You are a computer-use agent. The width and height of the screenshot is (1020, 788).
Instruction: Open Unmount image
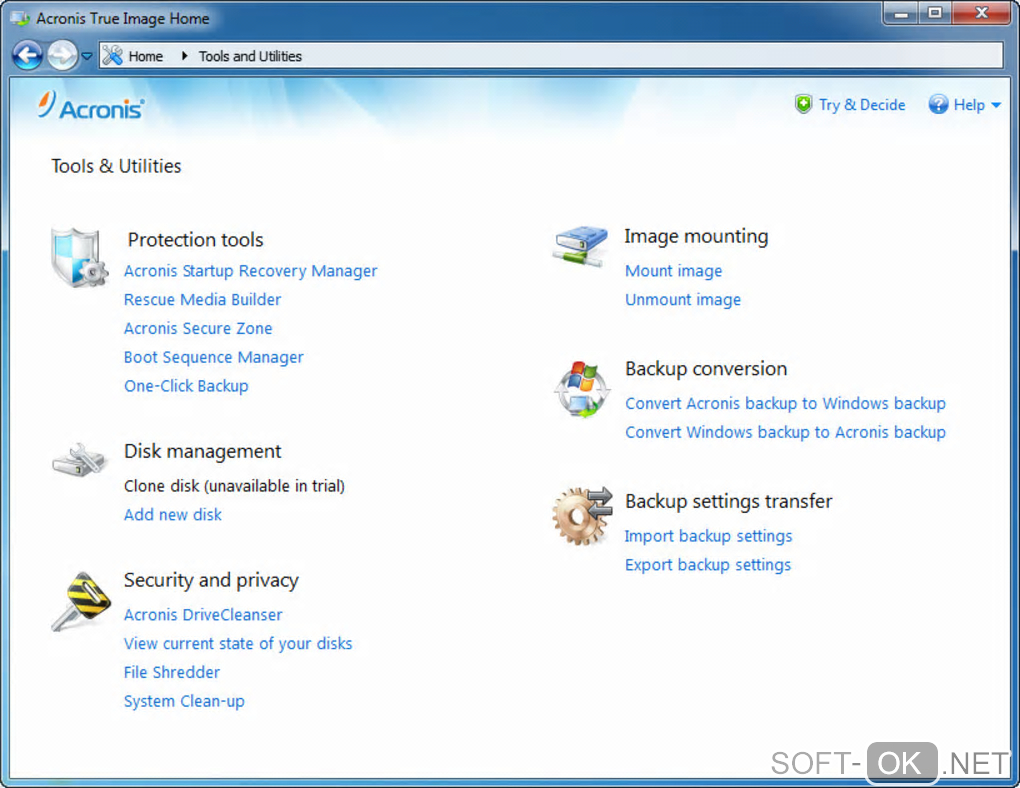(683, 299)
